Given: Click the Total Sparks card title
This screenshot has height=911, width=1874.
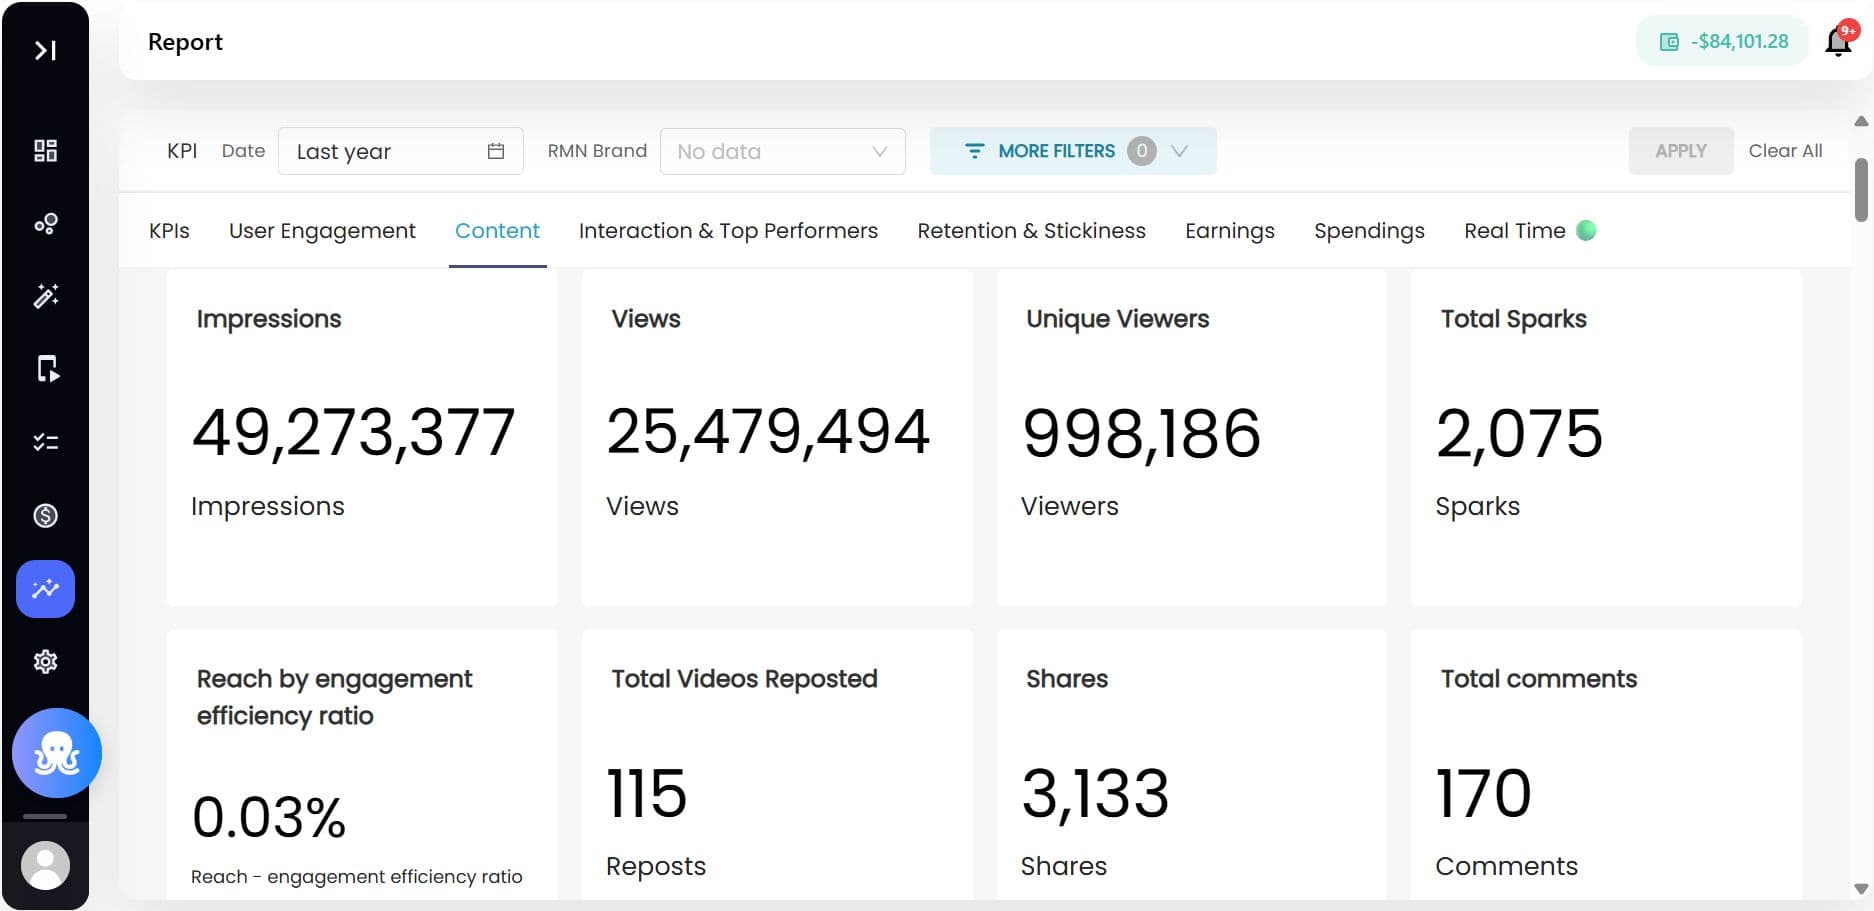Looking at the screenshot, I should point(1513,319).
